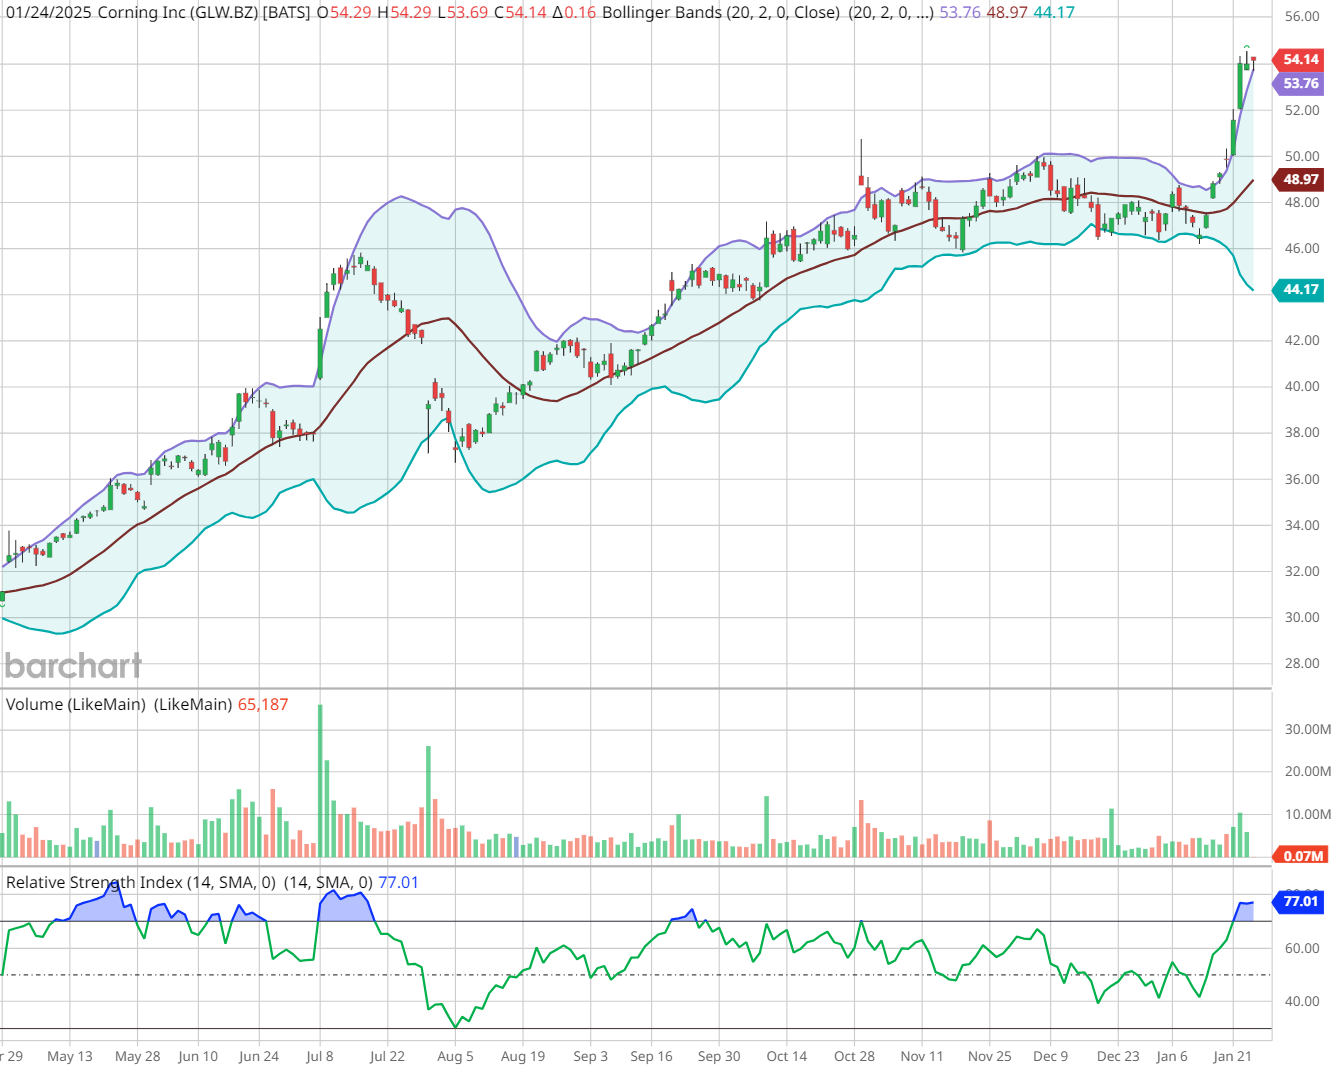Click the 46.00 price axis label

(1302, 248)
